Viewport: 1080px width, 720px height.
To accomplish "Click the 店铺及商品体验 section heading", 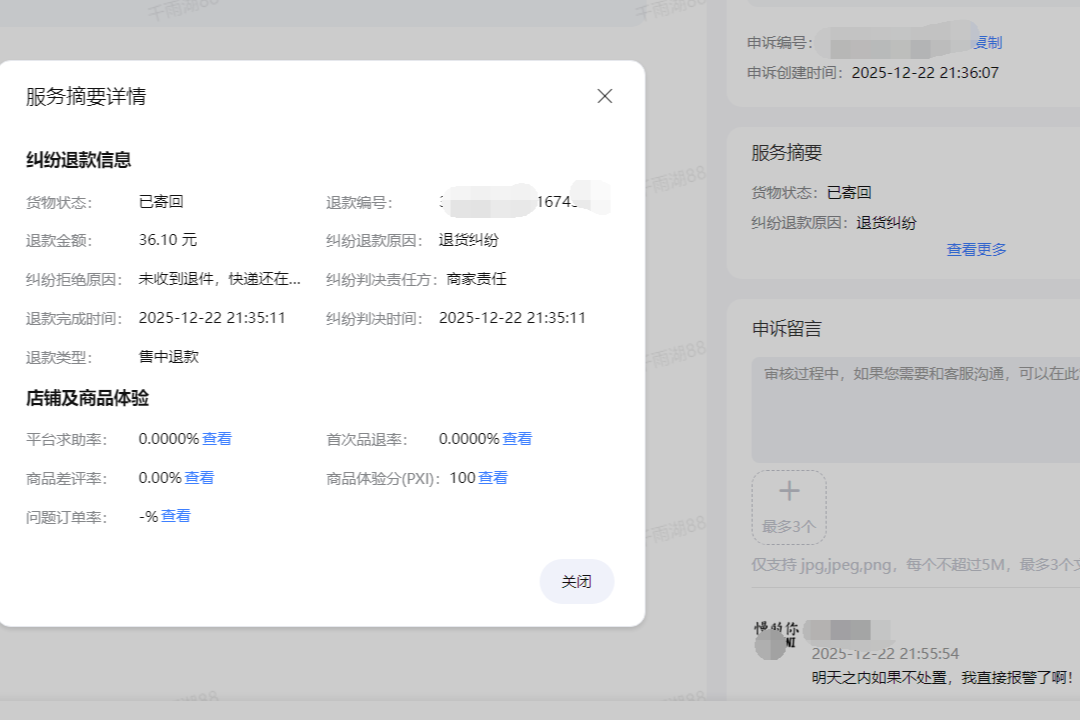I will tap(88, 398).
